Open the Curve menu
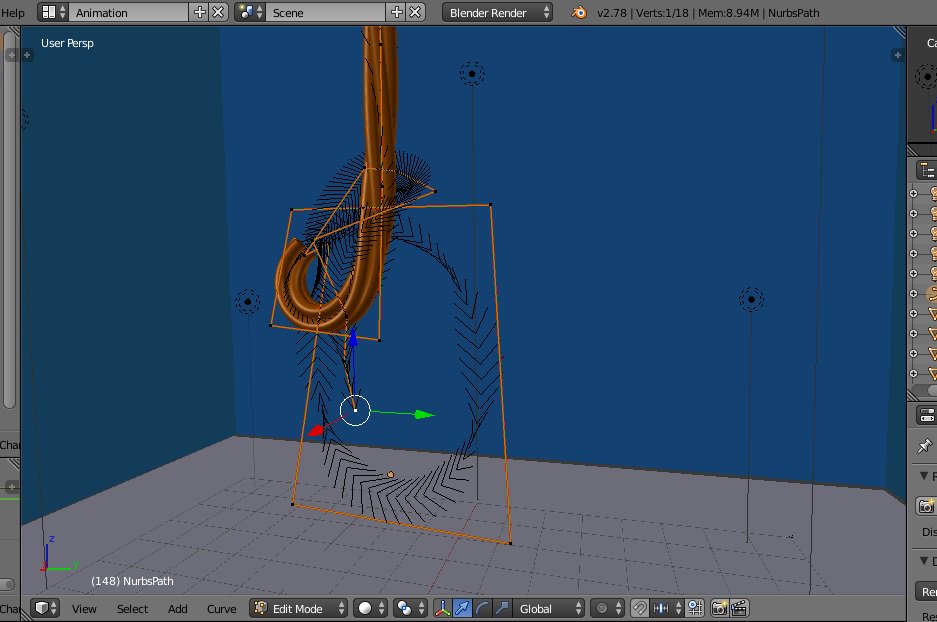 221,609
